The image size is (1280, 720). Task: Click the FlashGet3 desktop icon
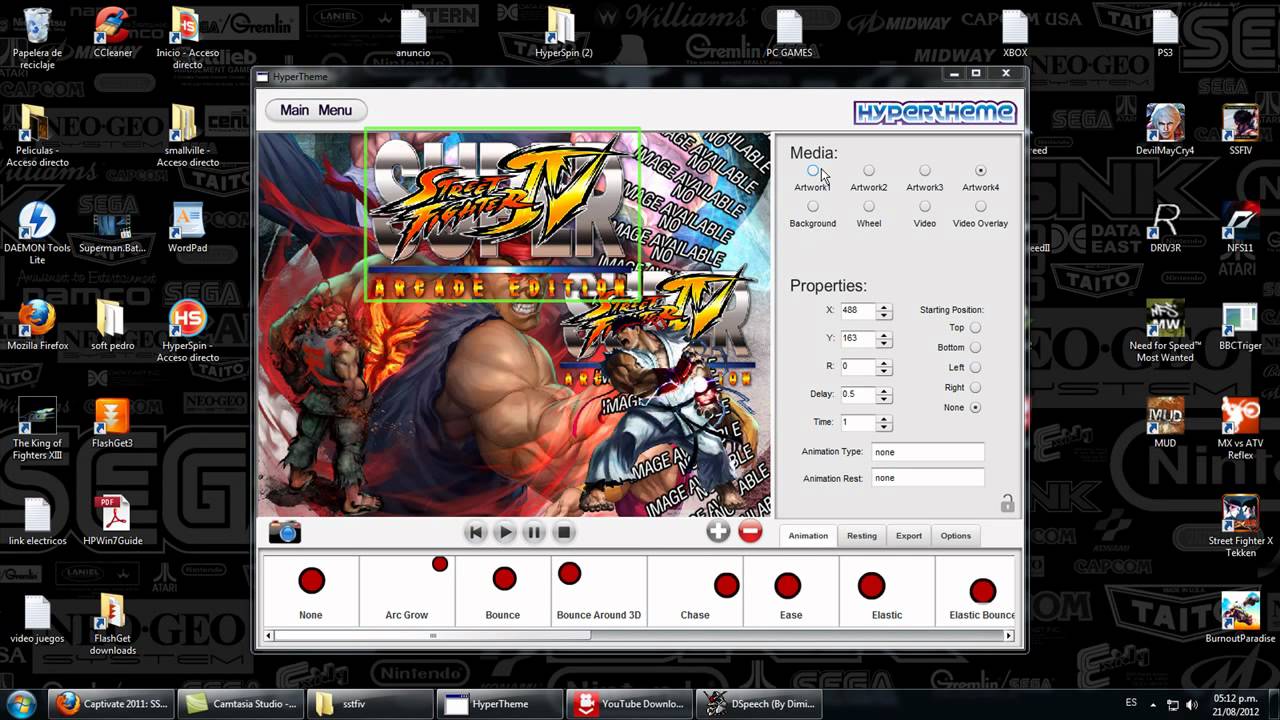pyautogui.click(x=112, y=423)
